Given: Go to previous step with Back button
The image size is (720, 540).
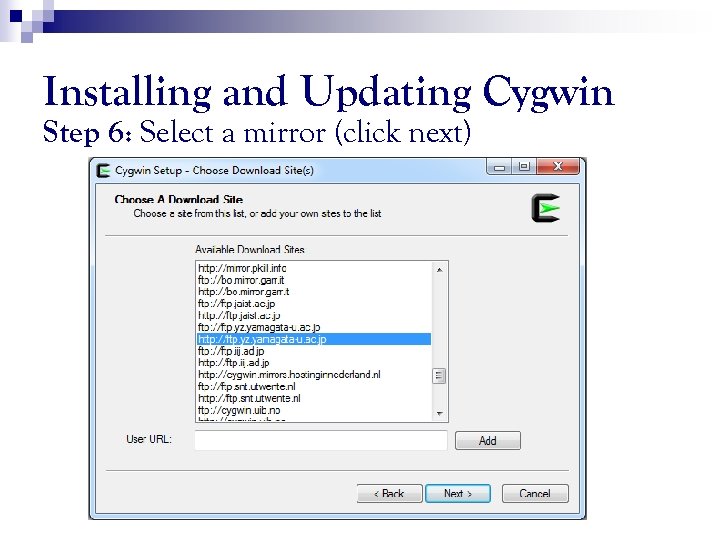Looking at the screenshot, I should pos(389,494).
